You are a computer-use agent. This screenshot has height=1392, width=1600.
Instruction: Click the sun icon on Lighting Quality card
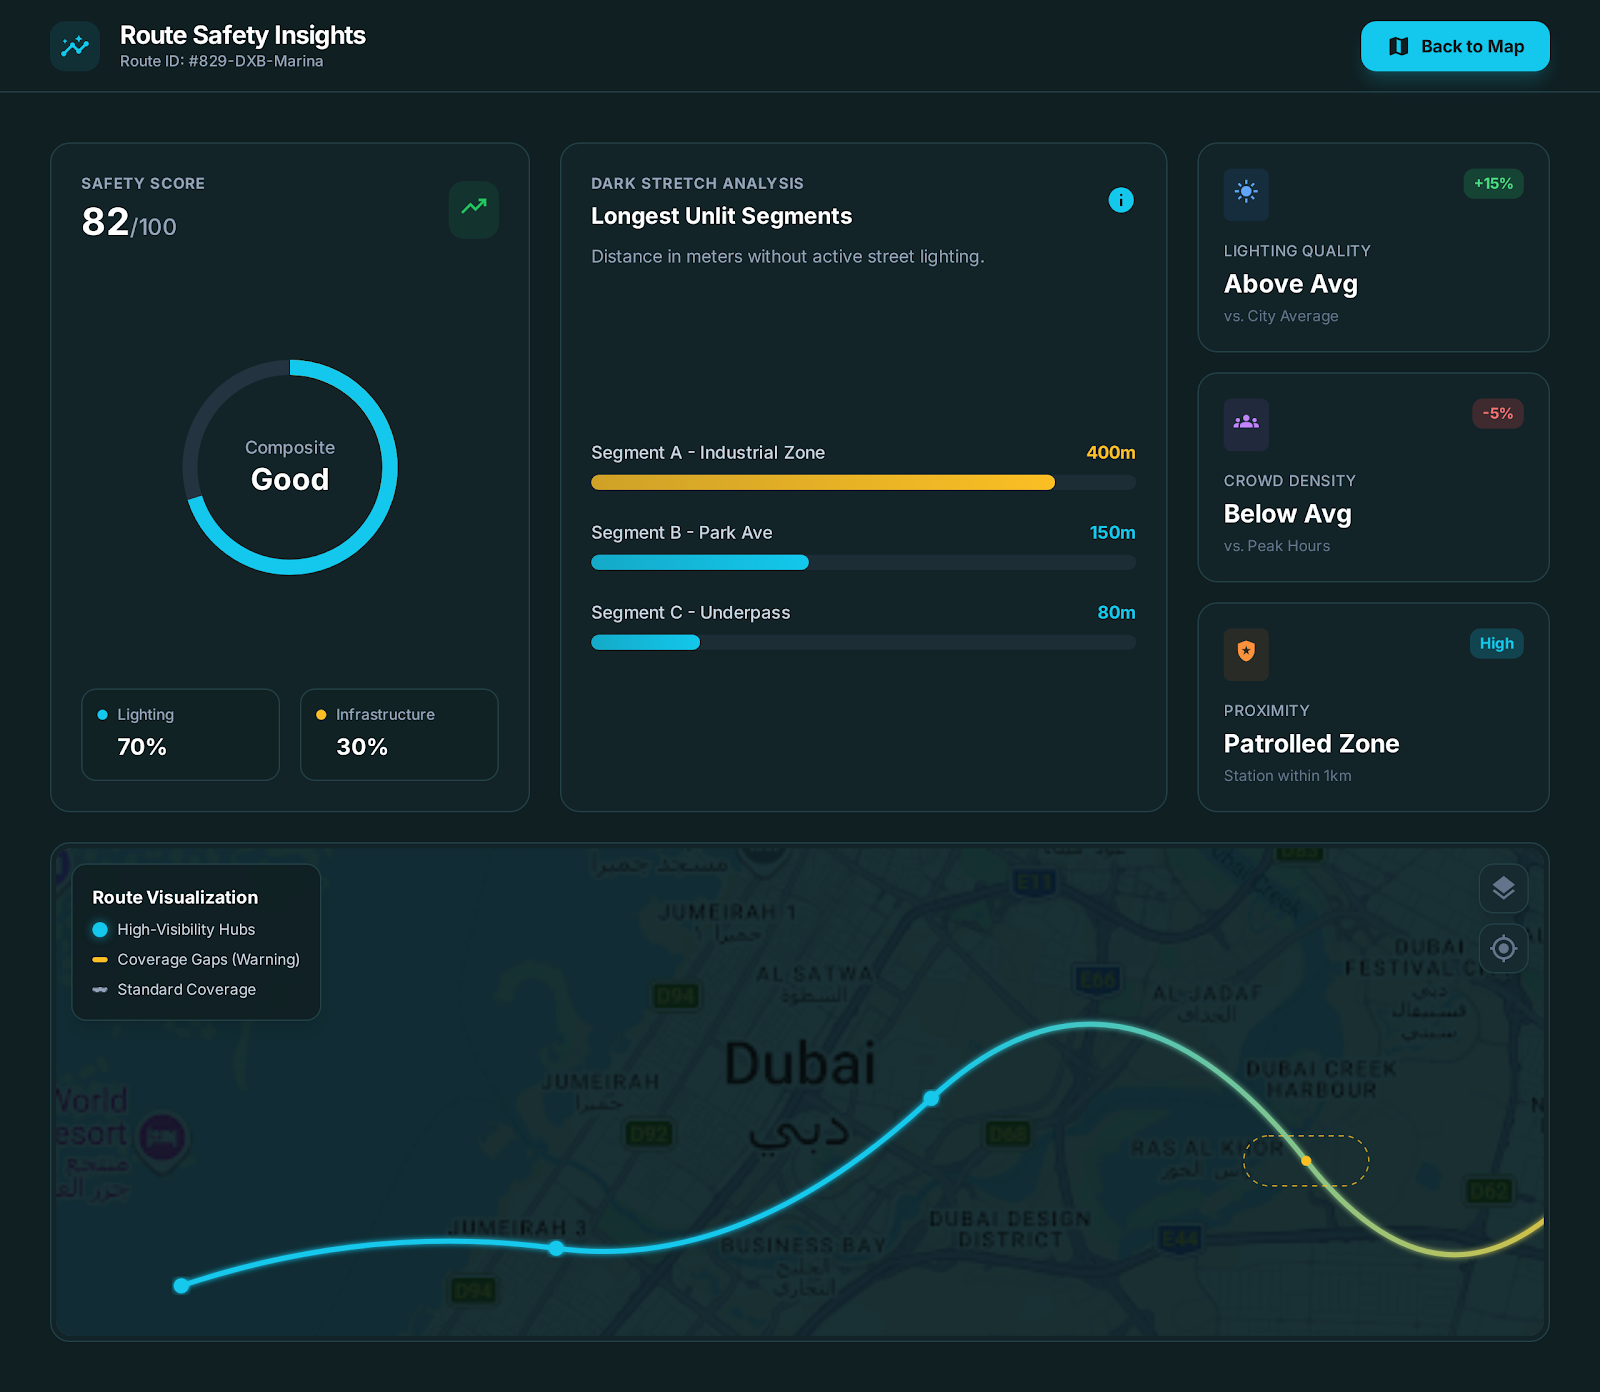coord(1246,194)
